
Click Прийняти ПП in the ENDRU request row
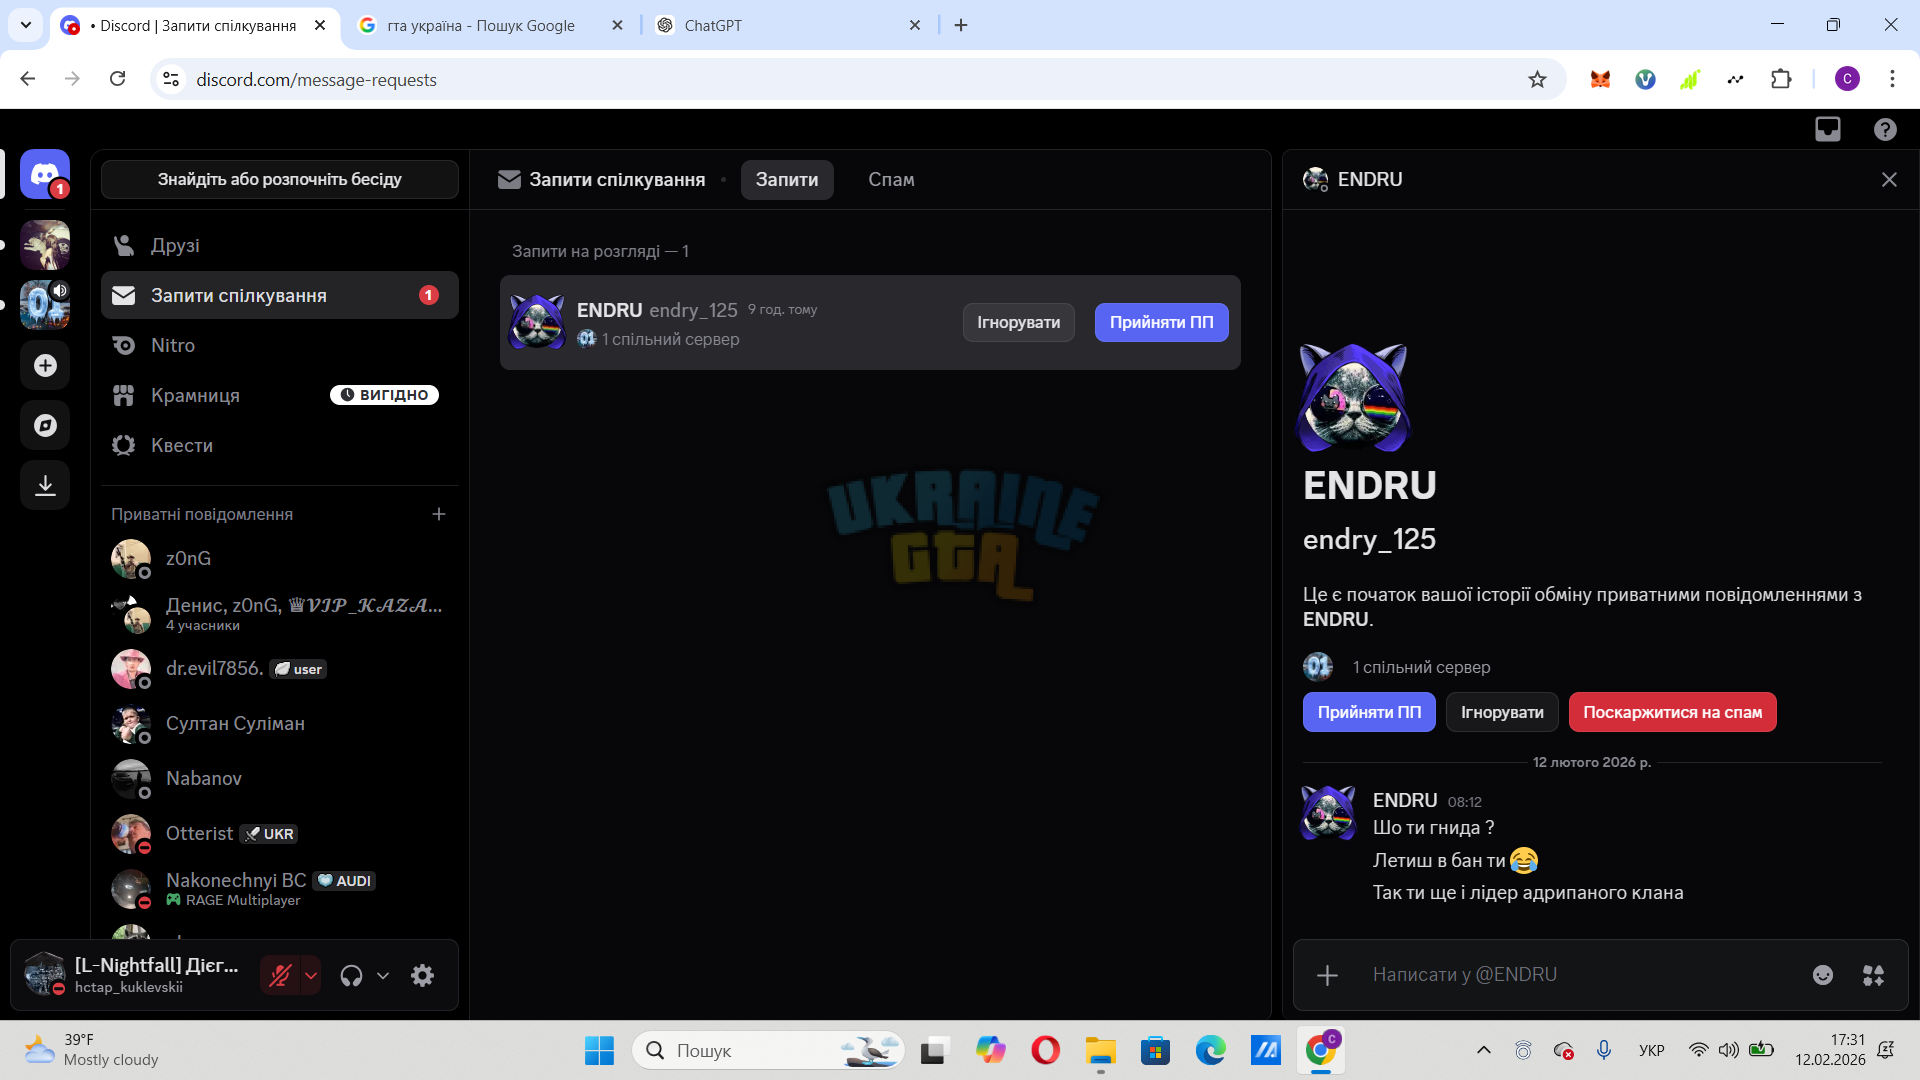point(1161,322)
